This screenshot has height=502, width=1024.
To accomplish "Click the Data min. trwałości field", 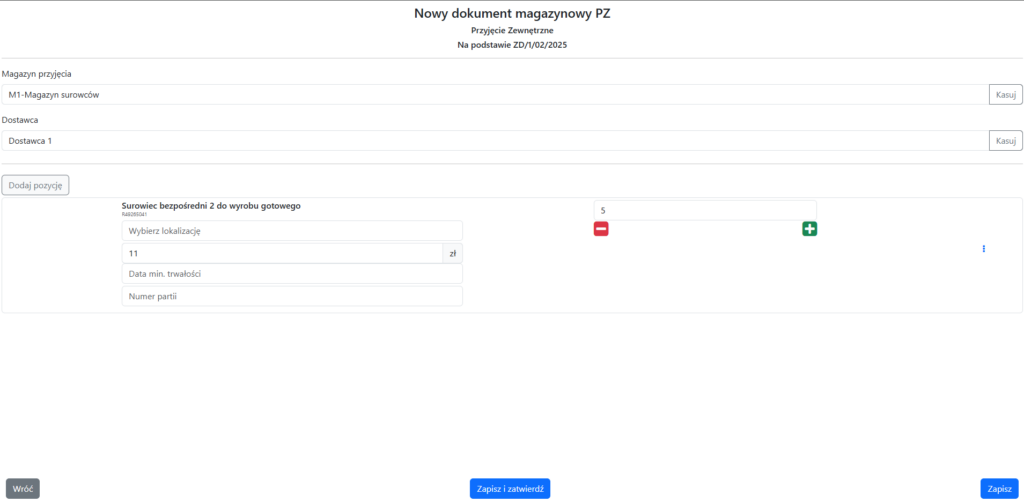I will pyautogui.click(x=292, y=274).
